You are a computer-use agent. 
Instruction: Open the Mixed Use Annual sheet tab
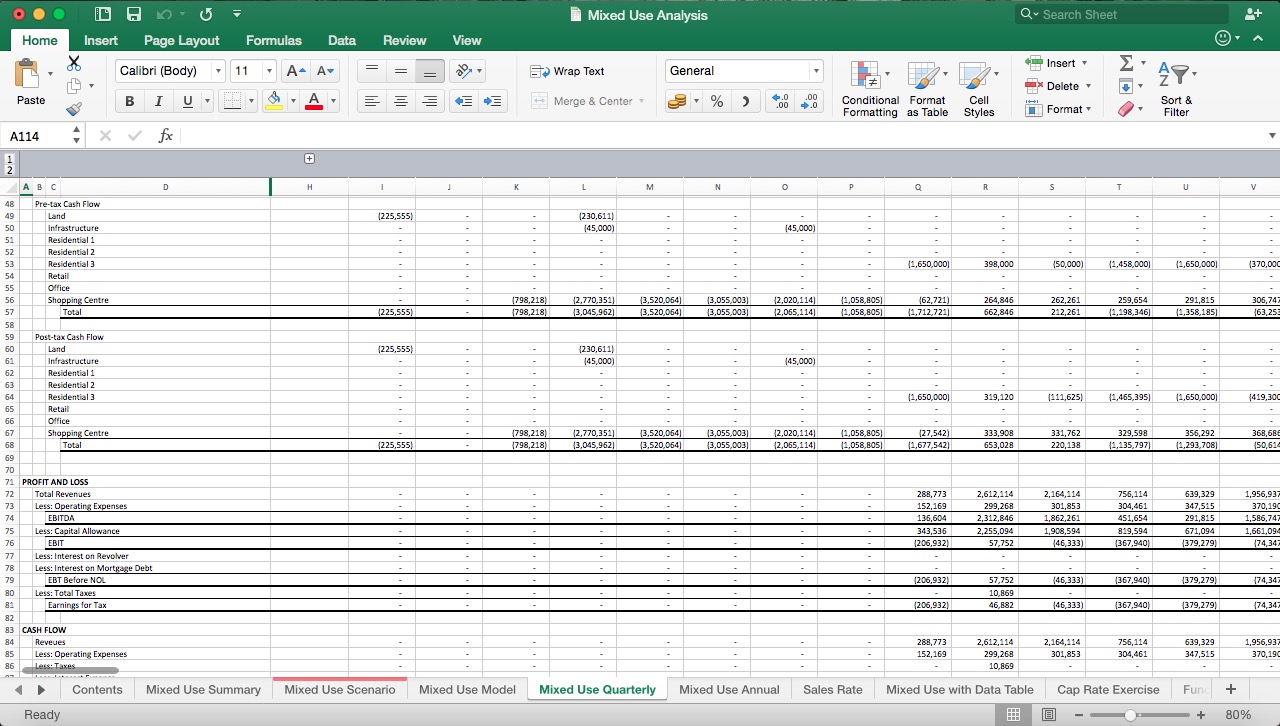pyautogui.click(x=729, y=689)
